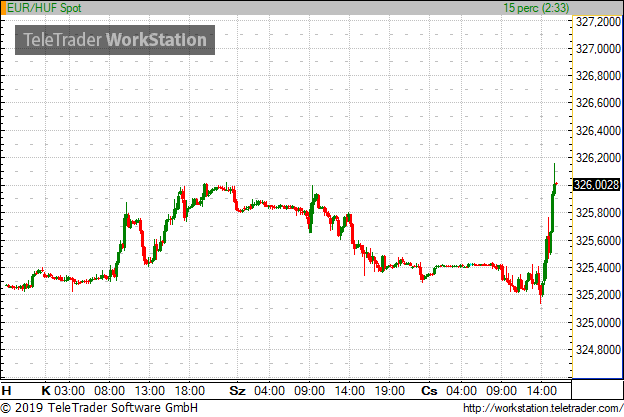Click the 15 perc (2:33) interval label

coord(536,8)
